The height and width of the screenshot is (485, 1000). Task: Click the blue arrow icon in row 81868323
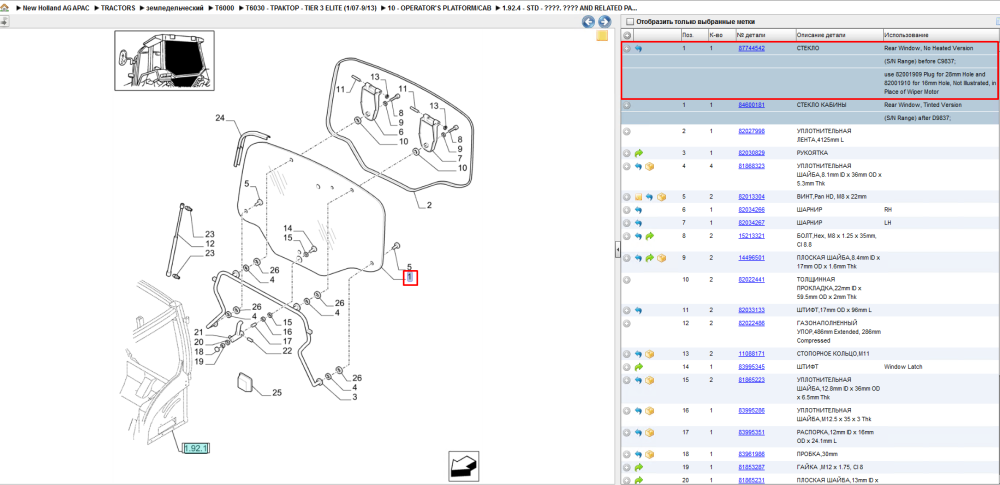click(x=638, y=166)
